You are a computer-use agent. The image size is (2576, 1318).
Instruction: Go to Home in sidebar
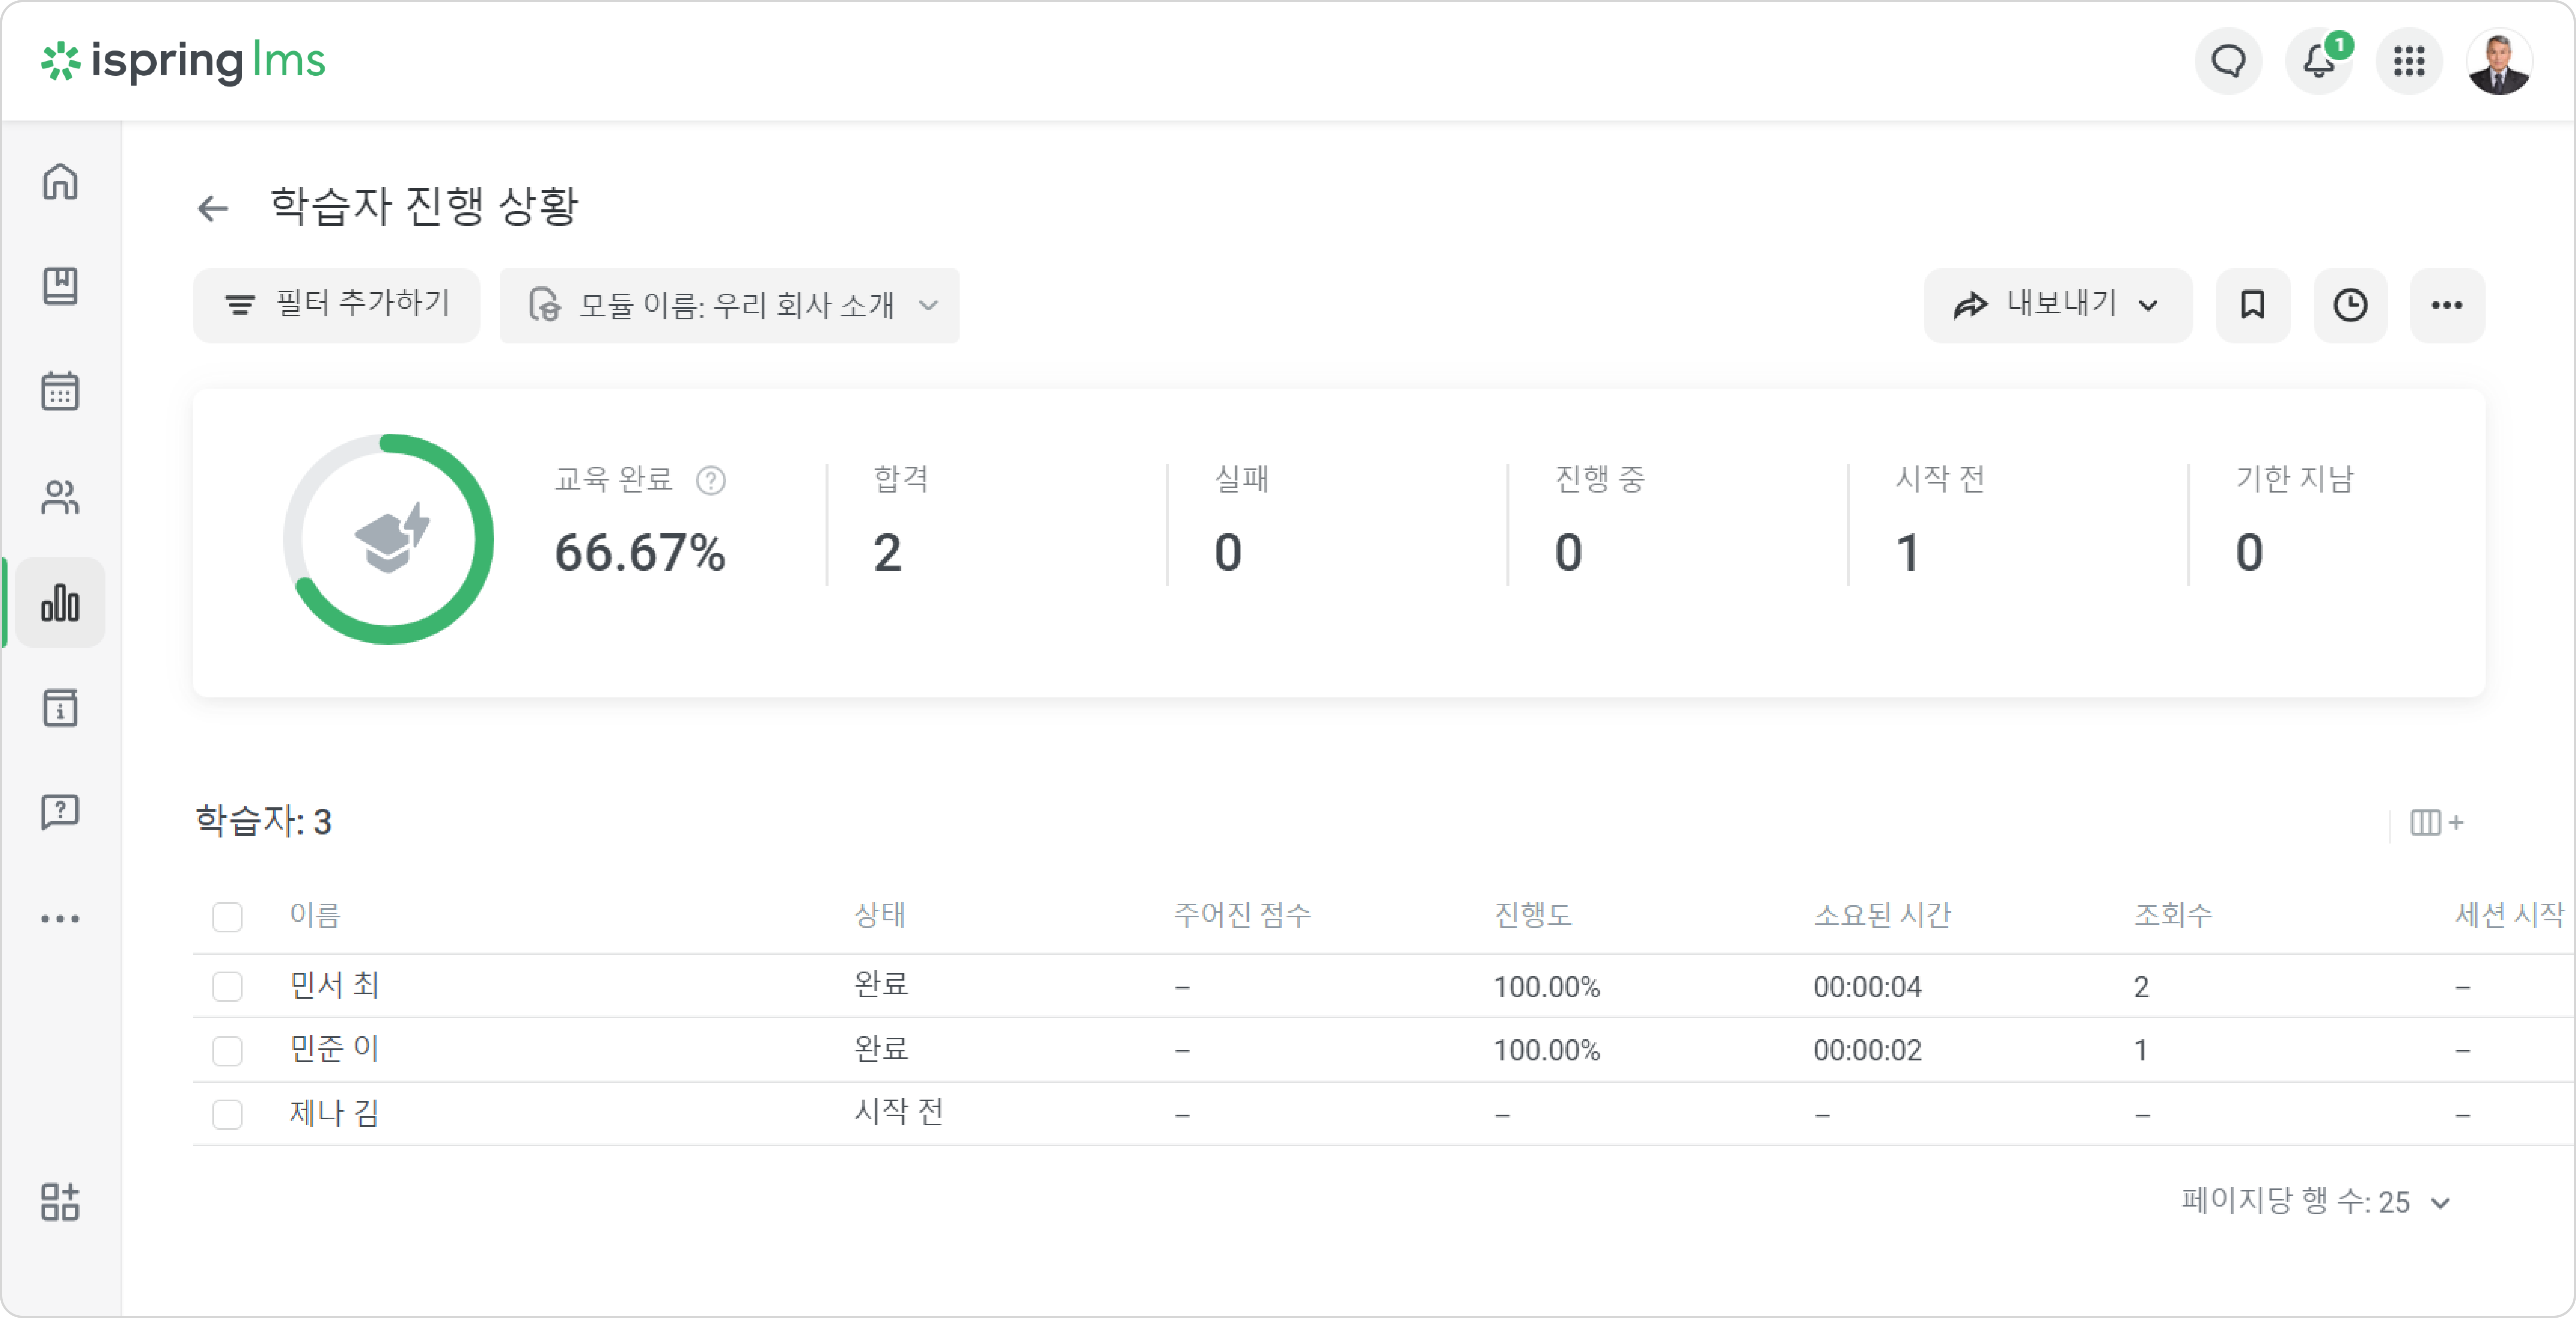point(60,182)
